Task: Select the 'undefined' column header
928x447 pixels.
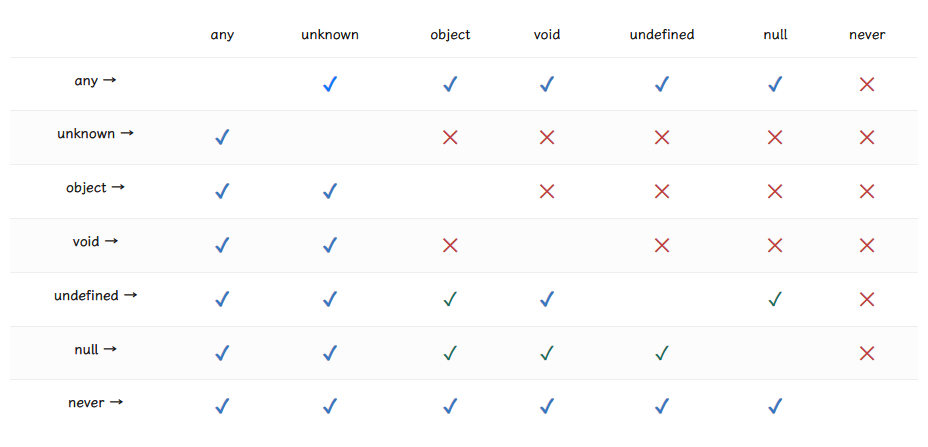Action: [662, 35]
